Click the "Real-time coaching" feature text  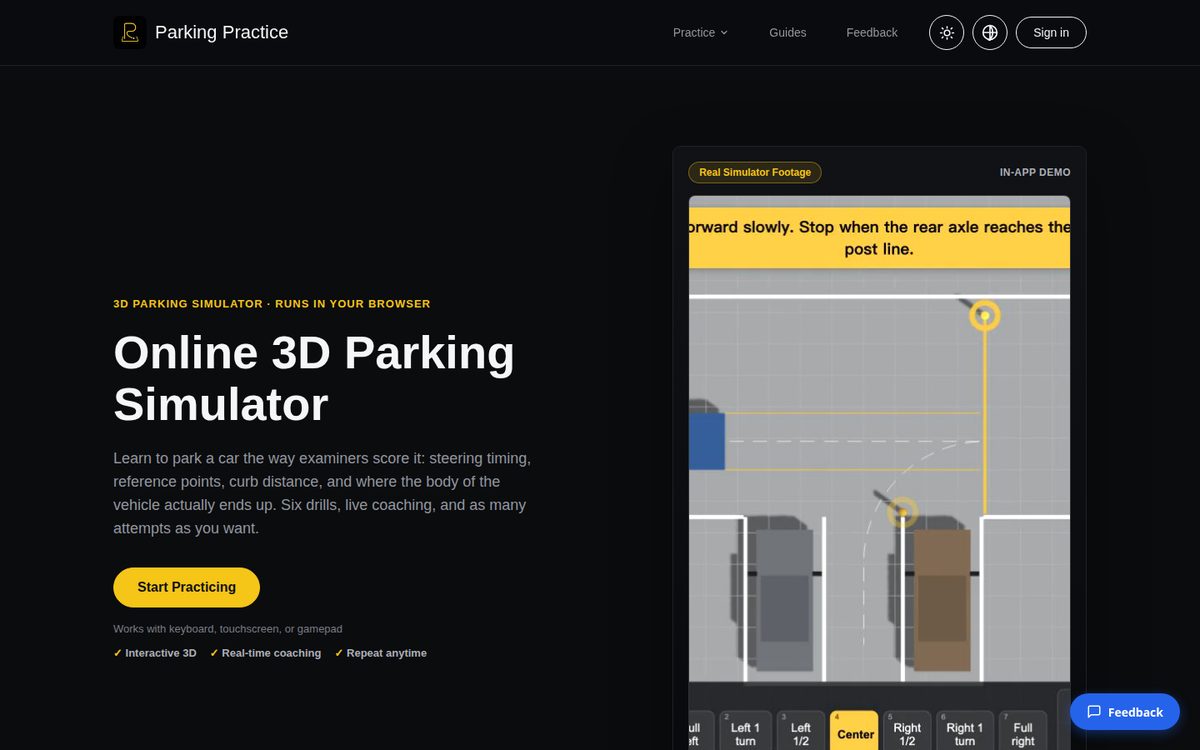coord(271,653)
